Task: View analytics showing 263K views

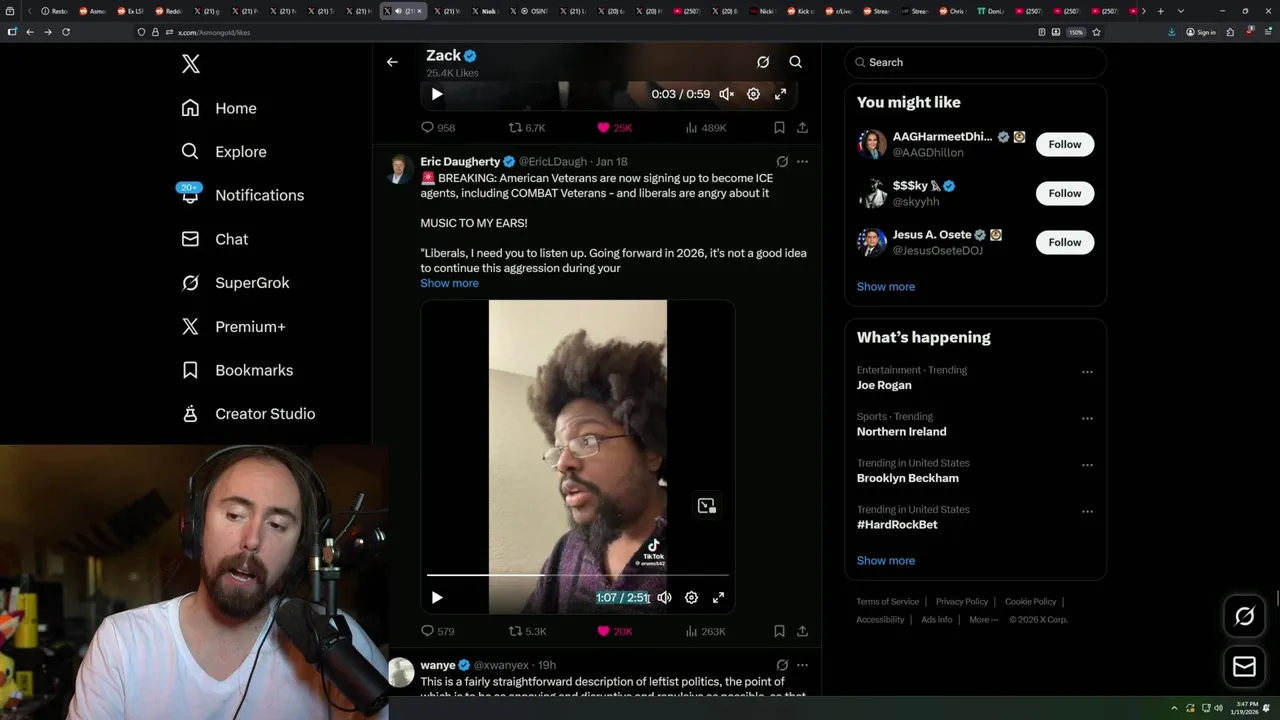Action: tap(706, 631)
